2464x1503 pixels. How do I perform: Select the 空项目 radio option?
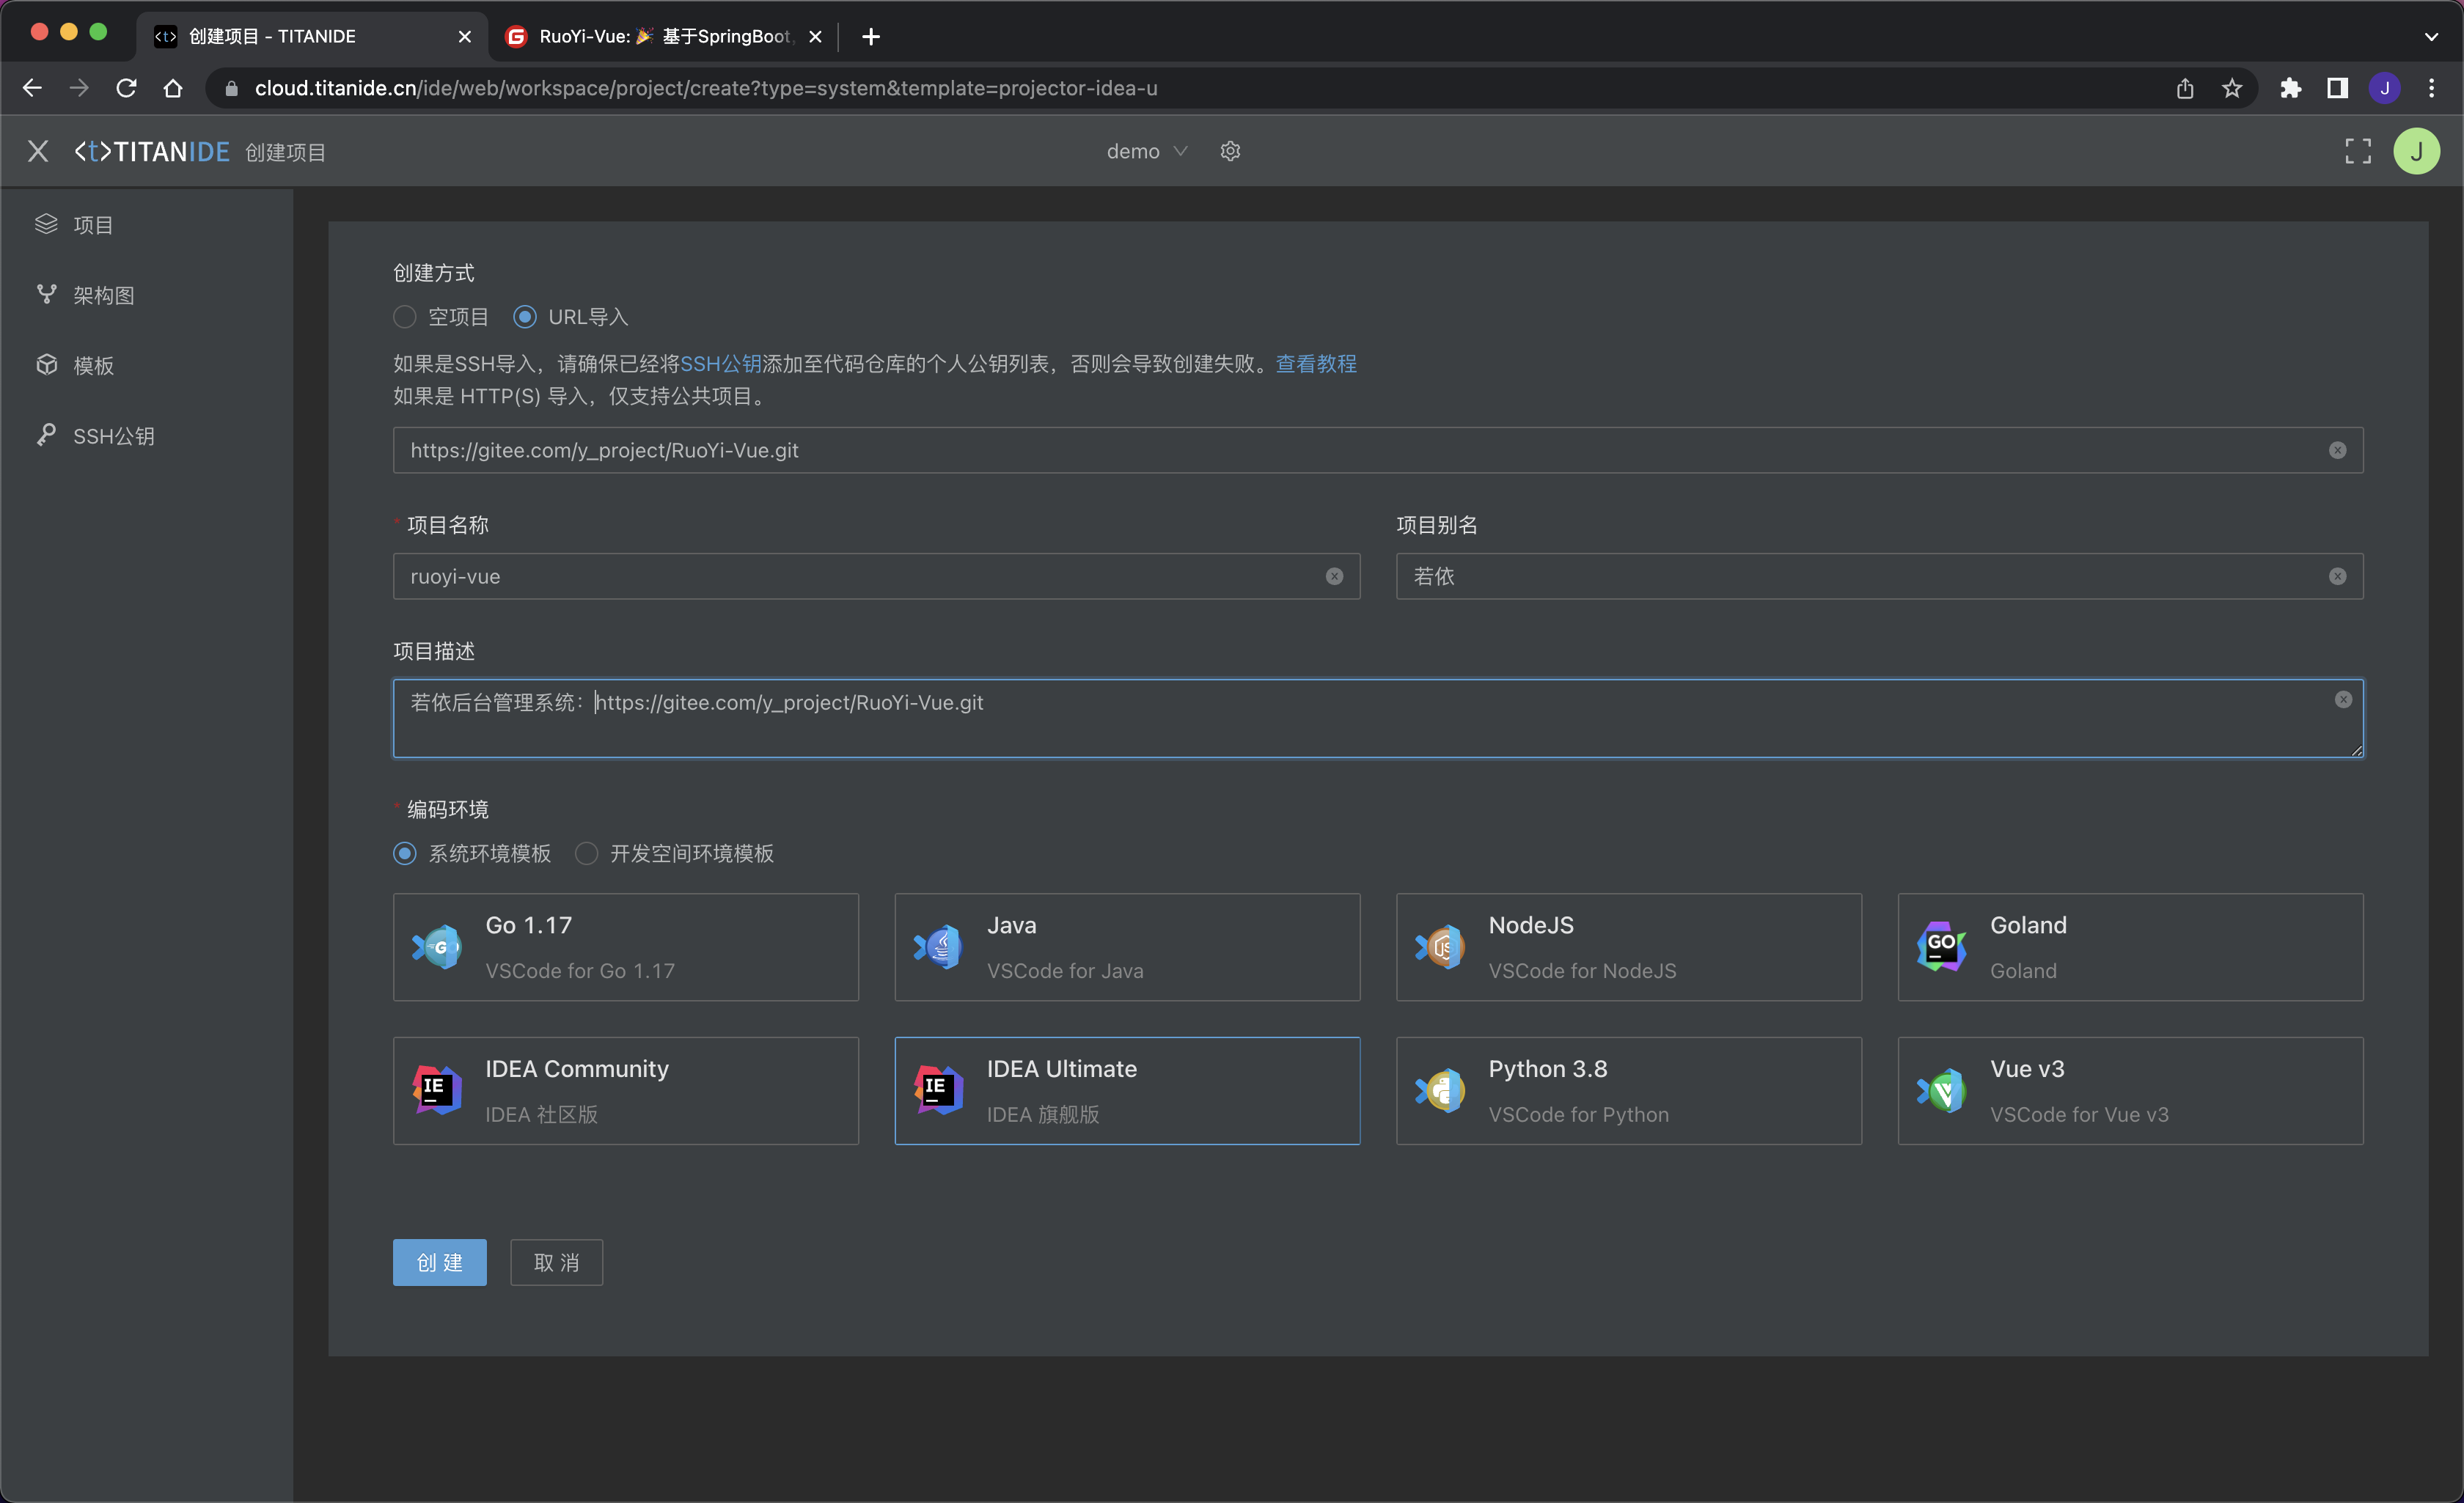point(405,317)
